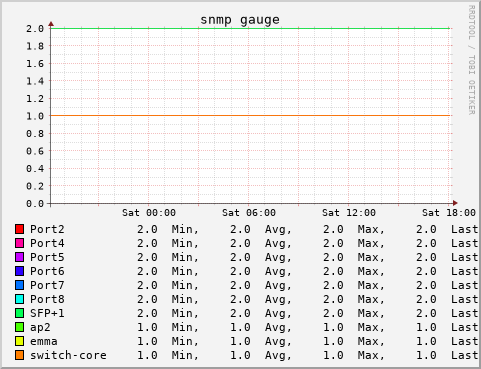Image resolution: width=481 pixels, height=369 pixels.
Task: Click the 1.0 y-axis label
Action: (x=35, y=116)
